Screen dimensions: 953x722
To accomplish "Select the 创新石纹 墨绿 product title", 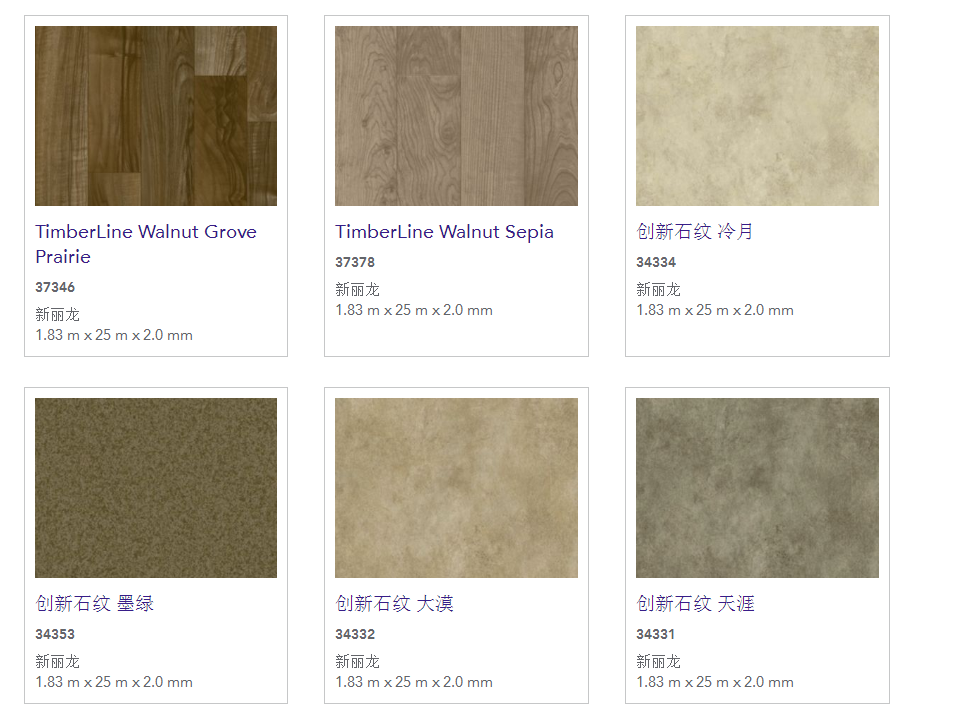I will [x=95, y=604].
